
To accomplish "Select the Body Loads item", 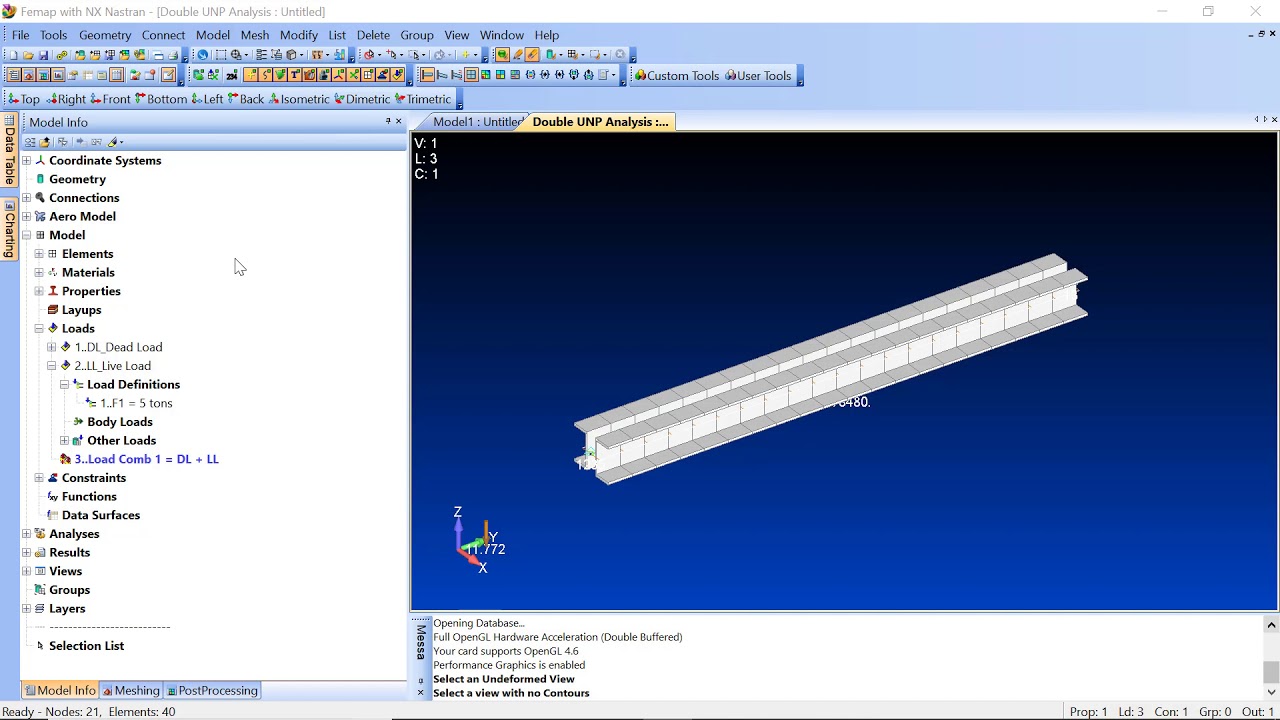I will pyautogui.click(x=120, y=422).
